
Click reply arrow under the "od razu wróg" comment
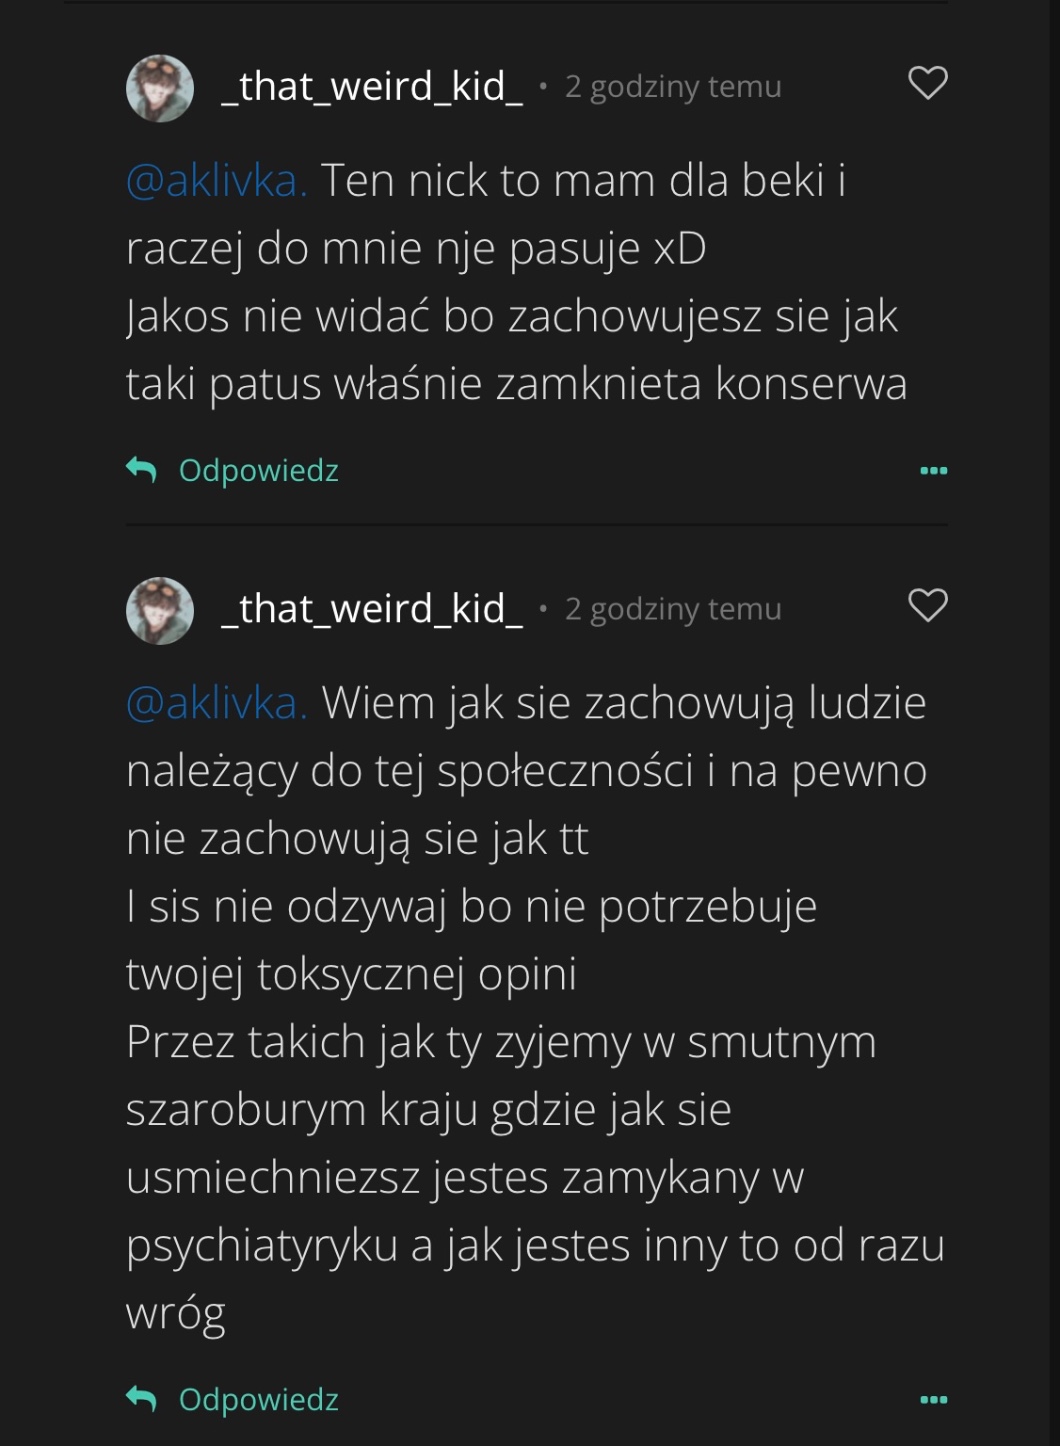142,1398
